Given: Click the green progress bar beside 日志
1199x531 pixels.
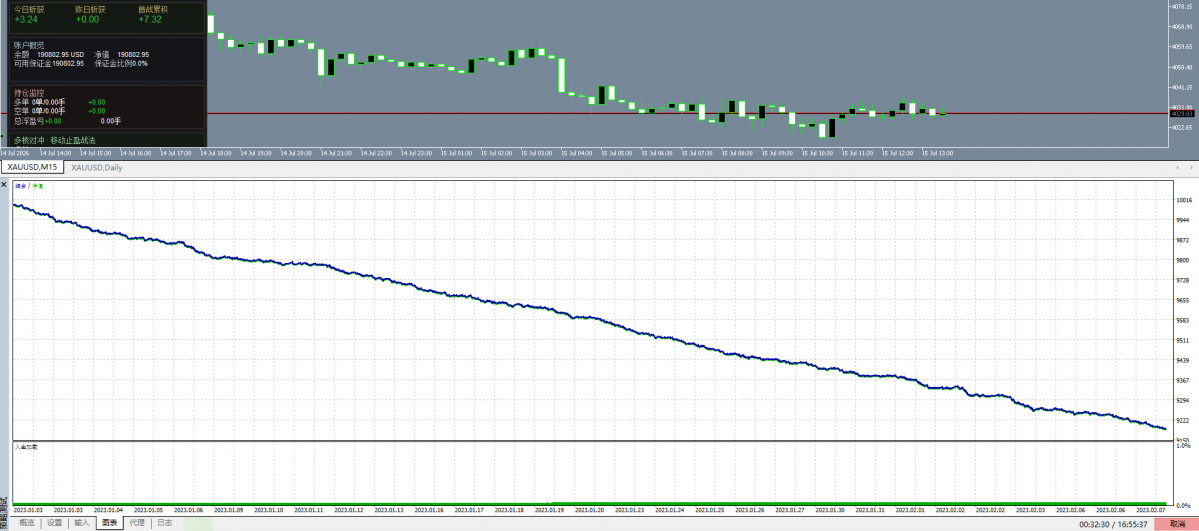Looking at the screenshot, I should coord(198,524).
